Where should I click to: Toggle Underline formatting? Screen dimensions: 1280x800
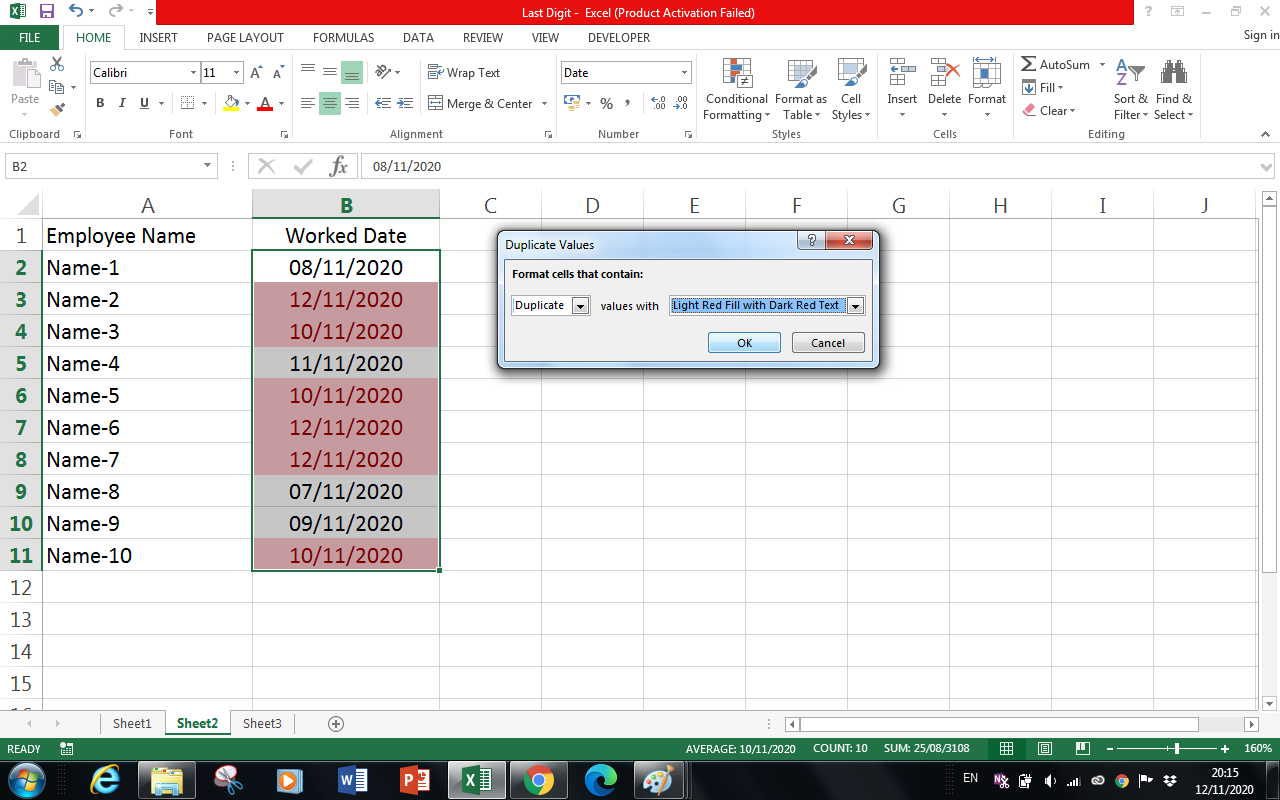(x=145, y=103)
